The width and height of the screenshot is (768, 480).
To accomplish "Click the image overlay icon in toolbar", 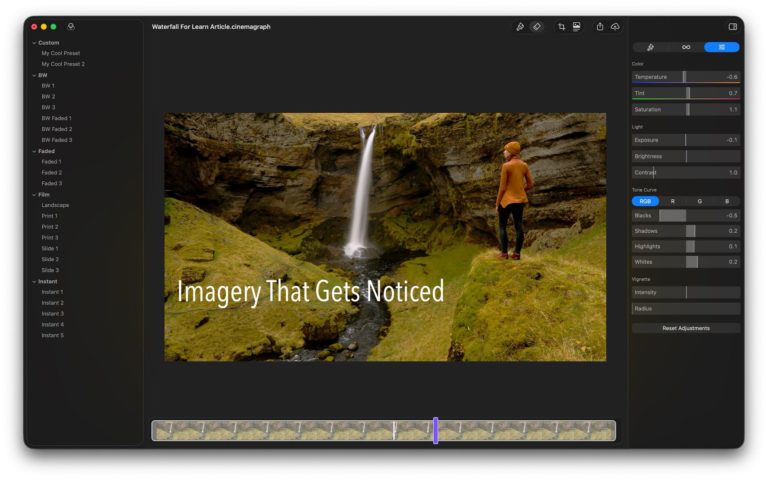I will [x=576, y=27].
